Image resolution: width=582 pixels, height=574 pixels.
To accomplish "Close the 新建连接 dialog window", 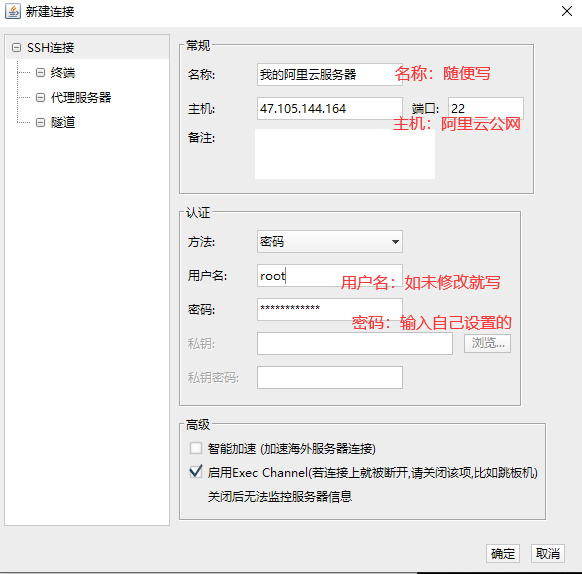I will point(566,11).
